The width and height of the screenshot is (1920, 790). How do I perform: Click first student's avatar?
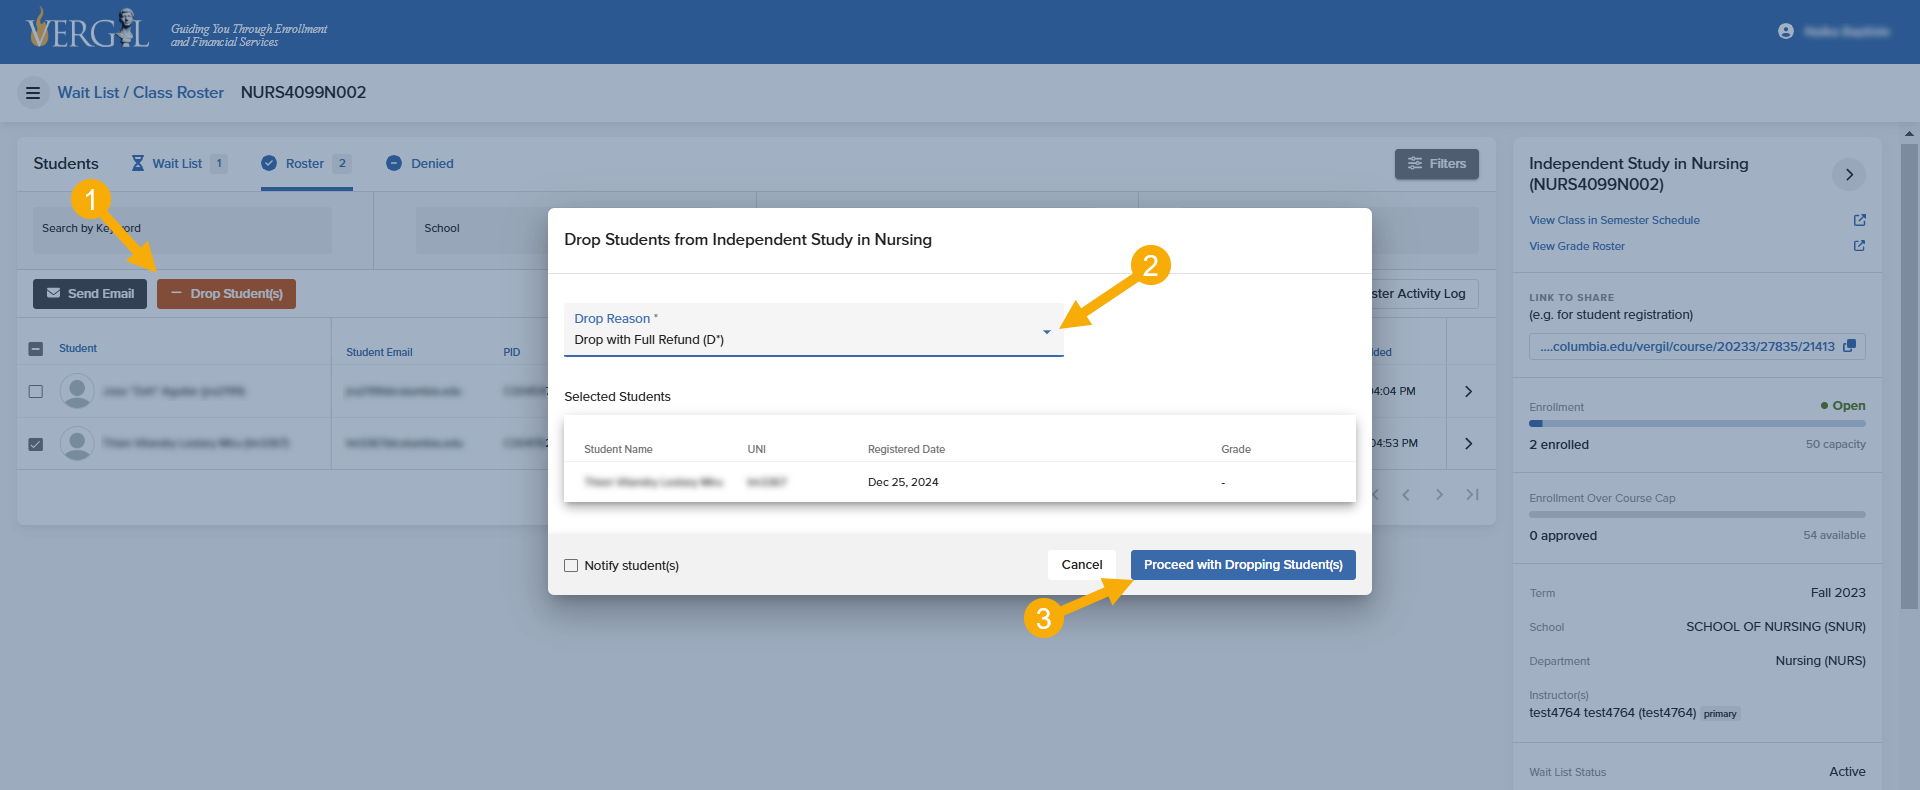click(x=77, y=391)
